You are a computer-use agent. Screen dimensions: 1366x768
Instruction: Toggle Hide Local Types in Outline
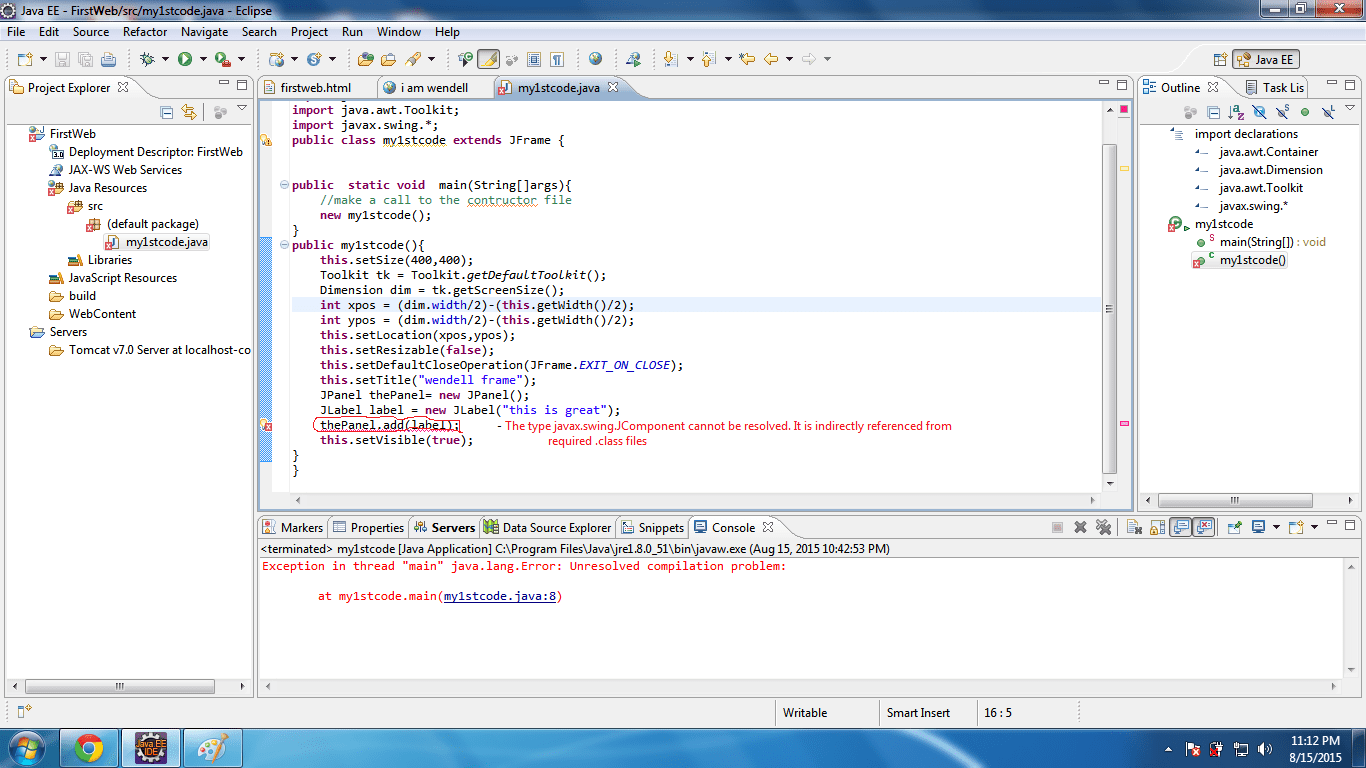pos(1327,112)
